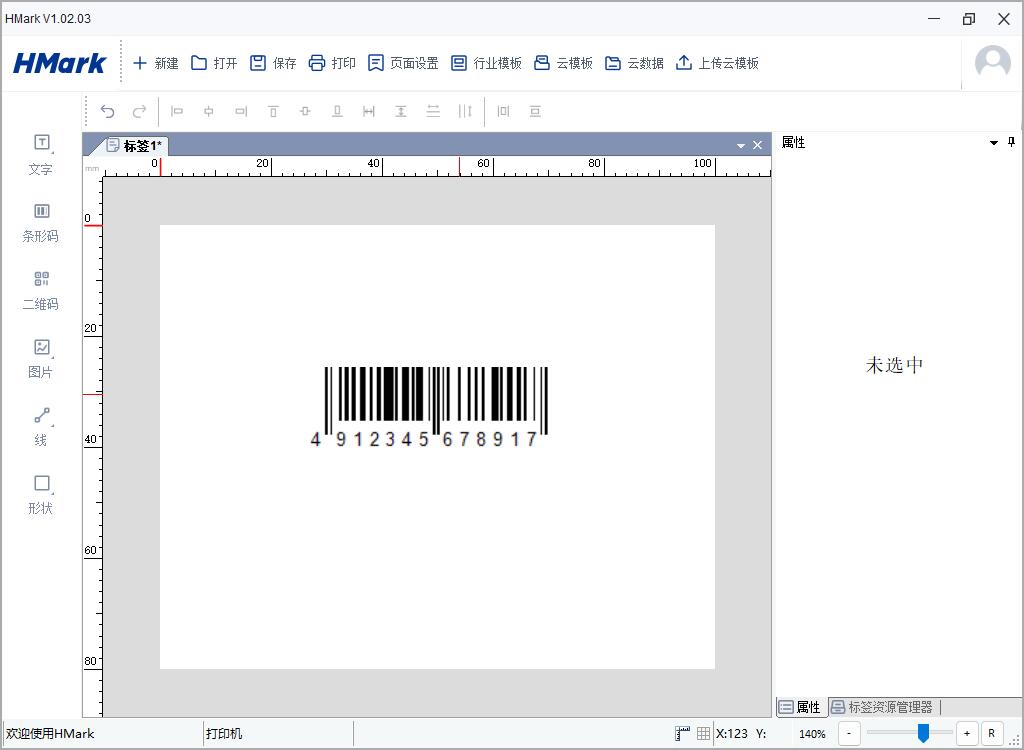This screenshot has height=750, width=1024.
Task: Center object vertically on the label
Action: (535, 111)
